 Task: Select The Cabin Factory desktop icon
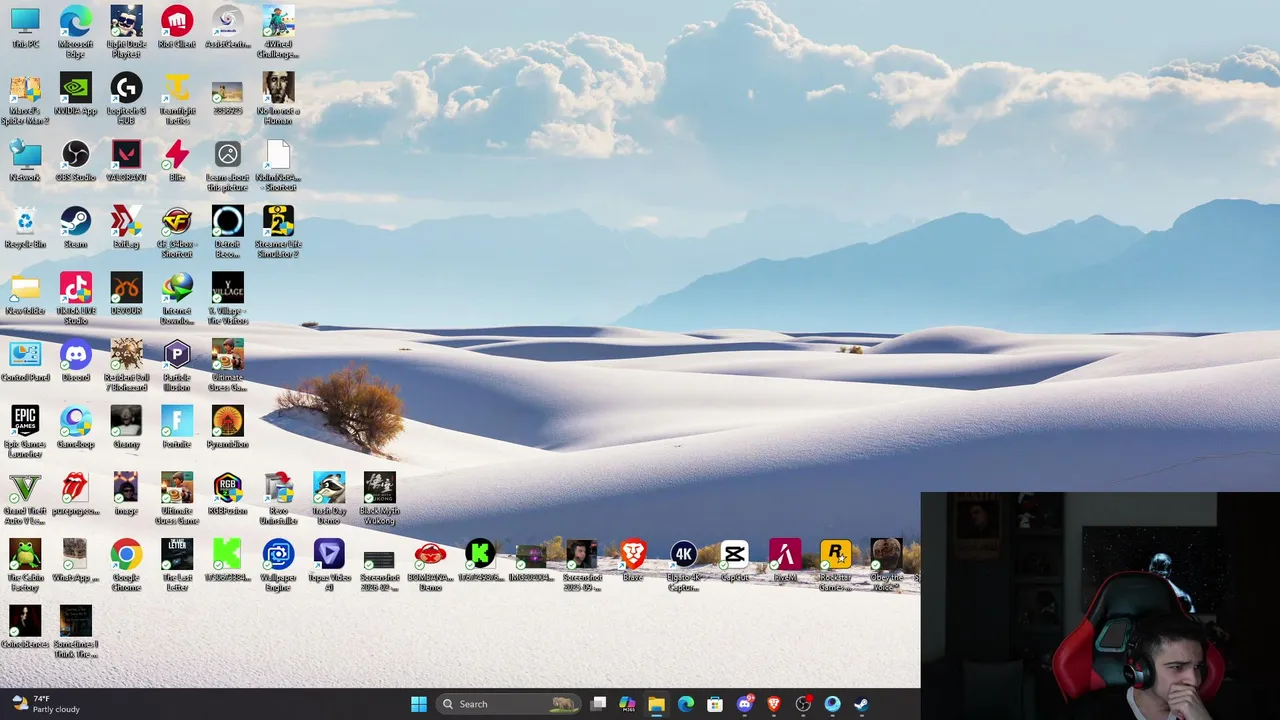pos(25,566)
